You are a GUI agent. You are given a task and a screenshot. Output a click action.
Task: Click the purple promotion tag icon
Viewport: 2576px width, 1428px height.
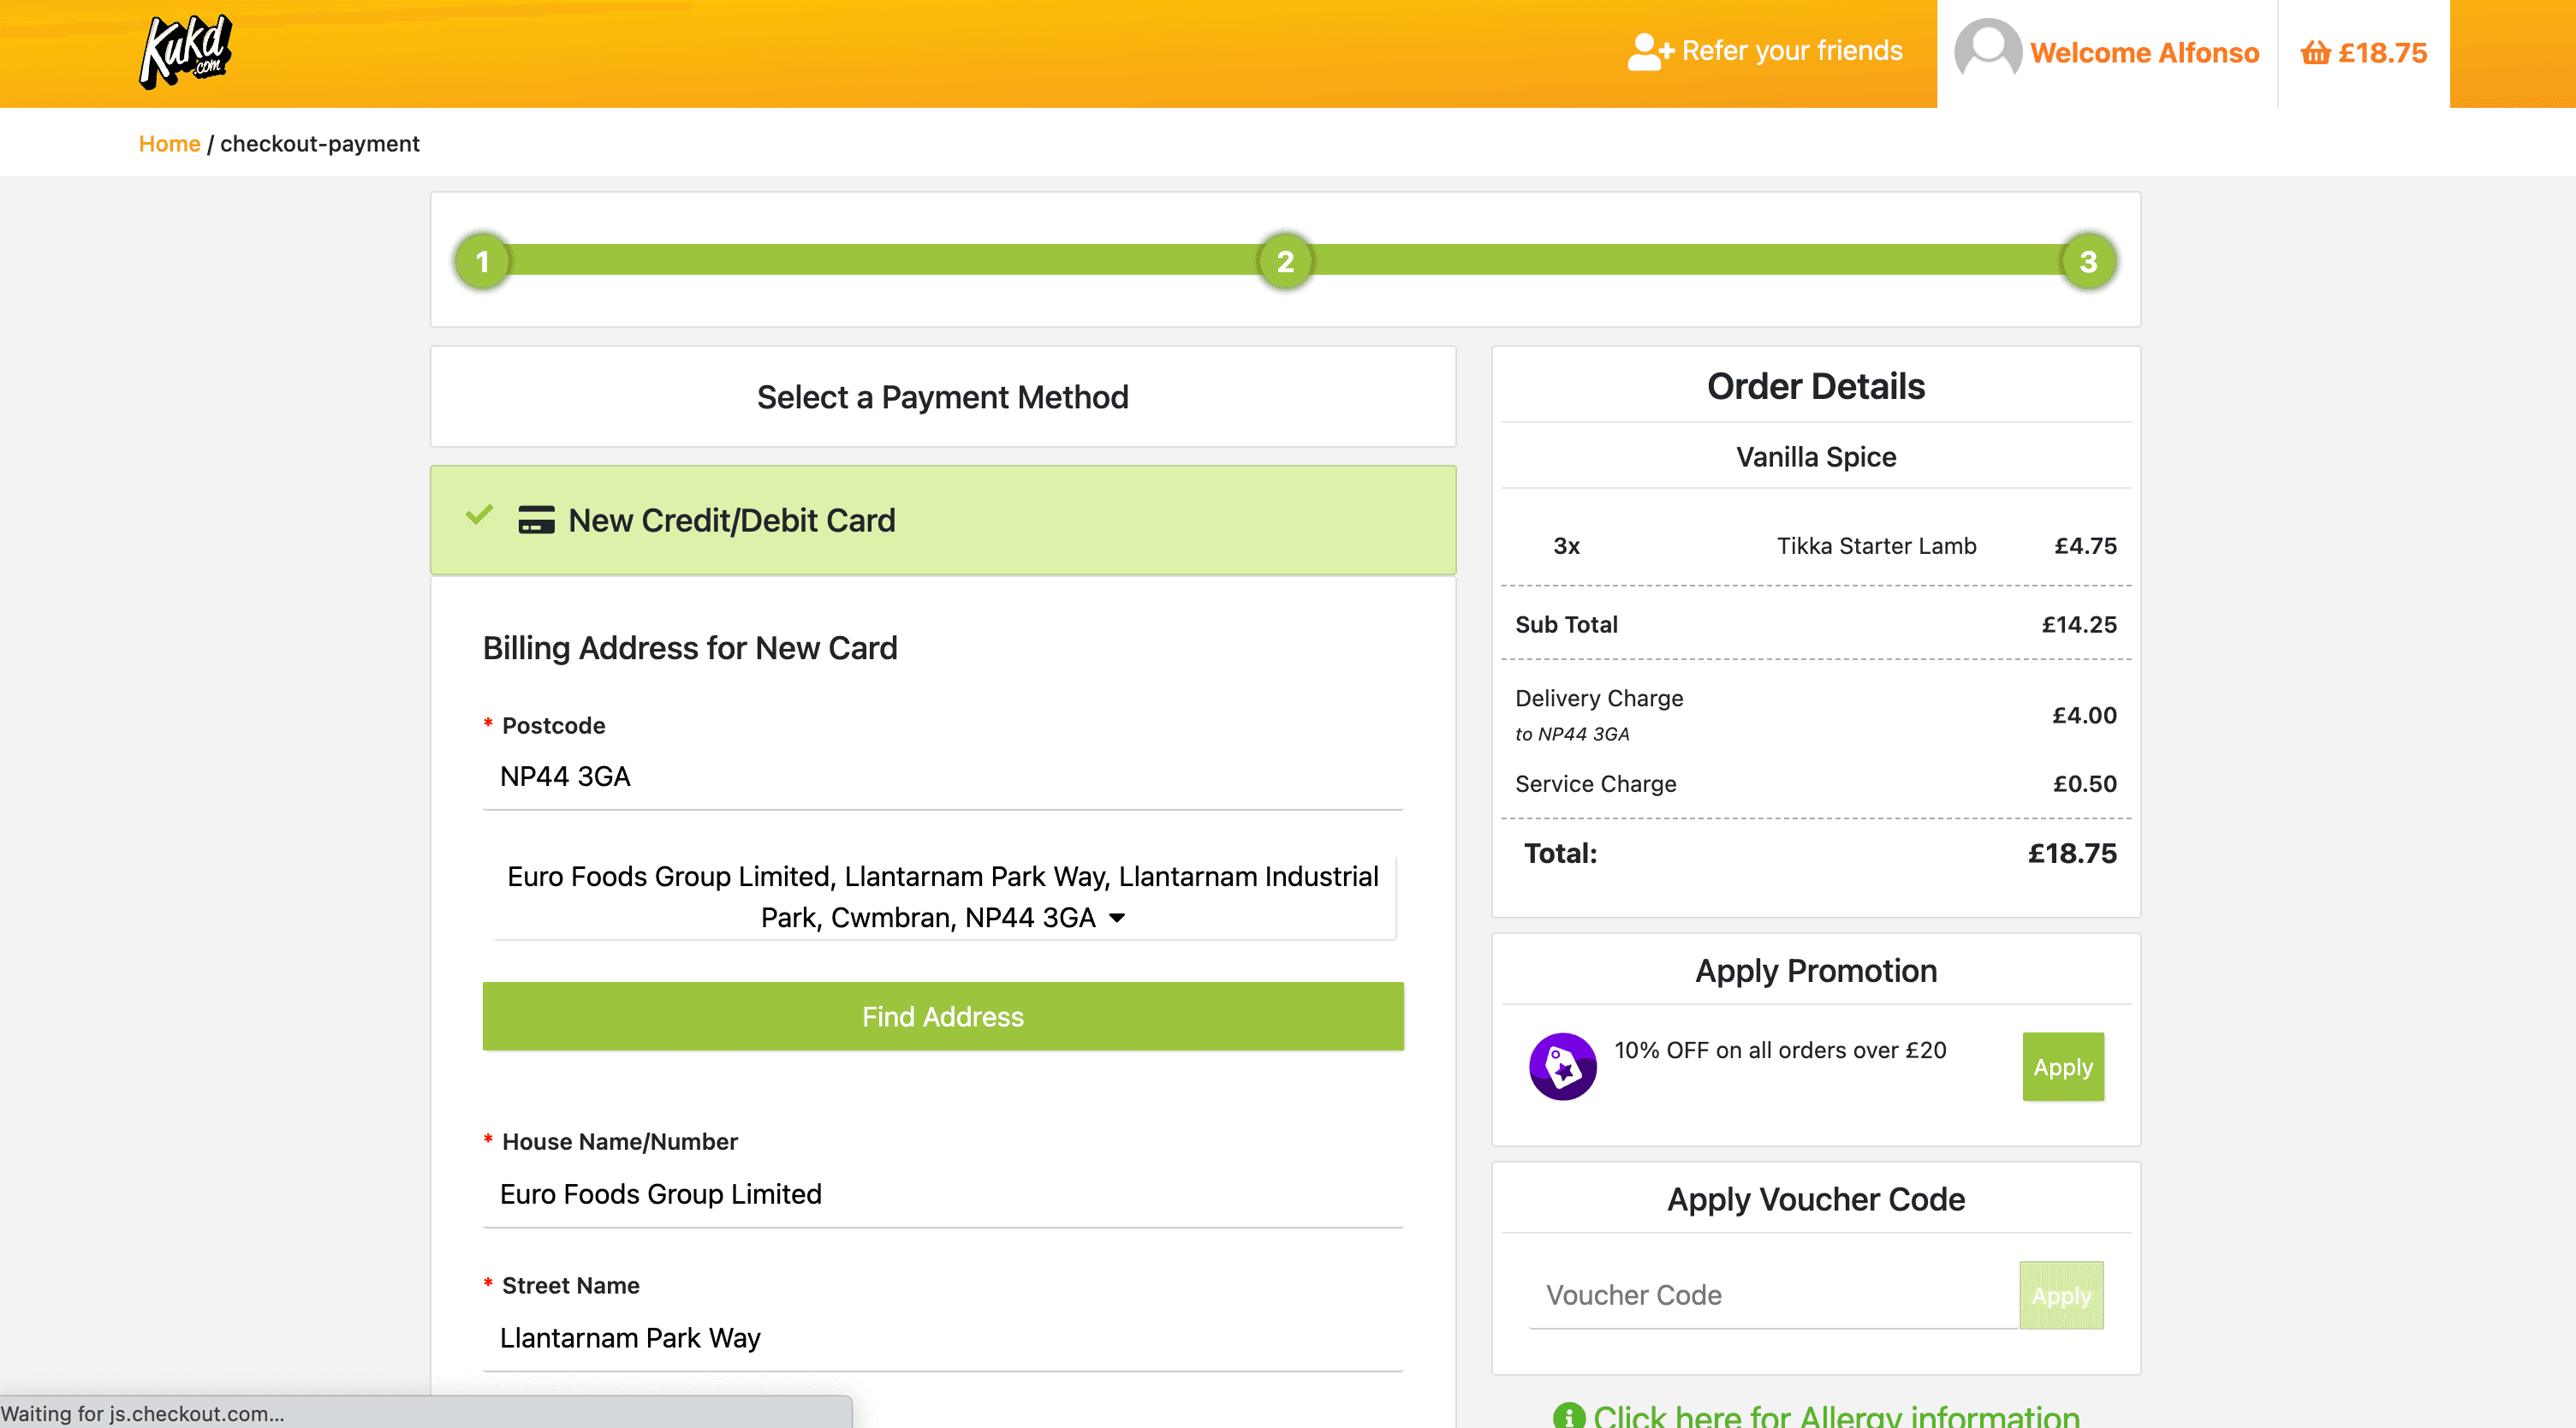pyautogui.click(x=1562, y=1066)
